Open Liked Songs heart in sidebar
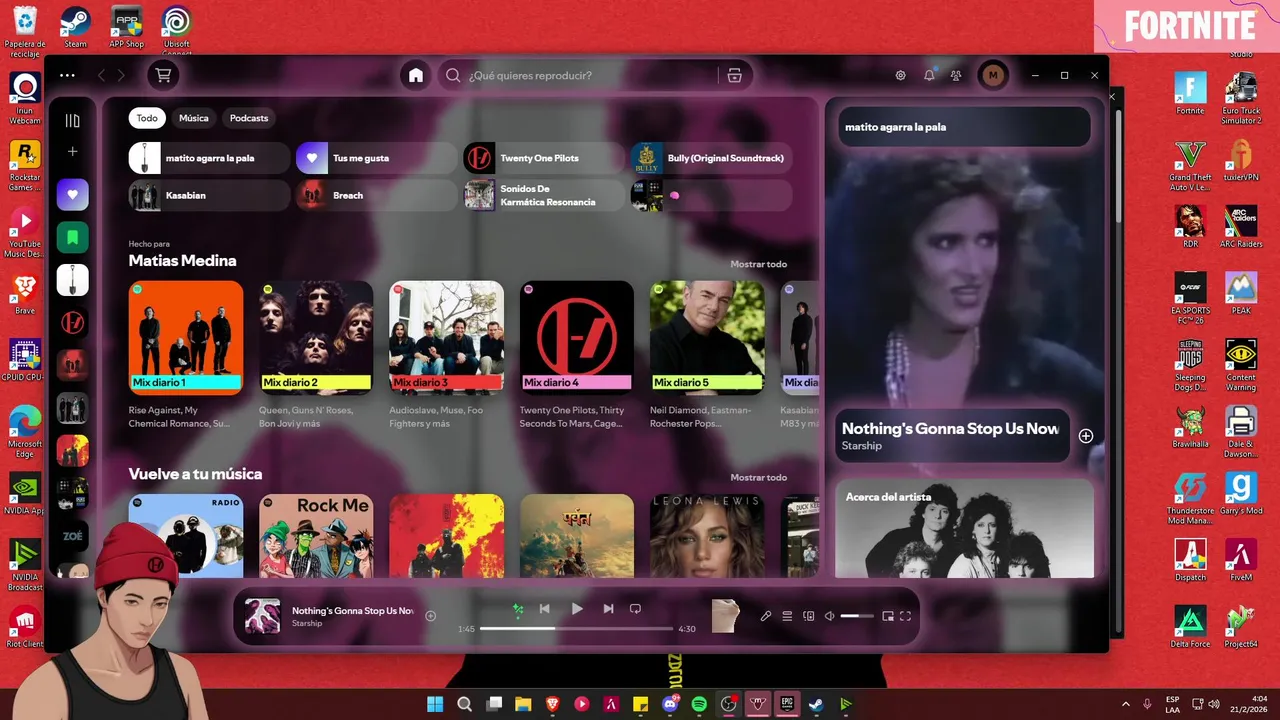 [72, 194]
